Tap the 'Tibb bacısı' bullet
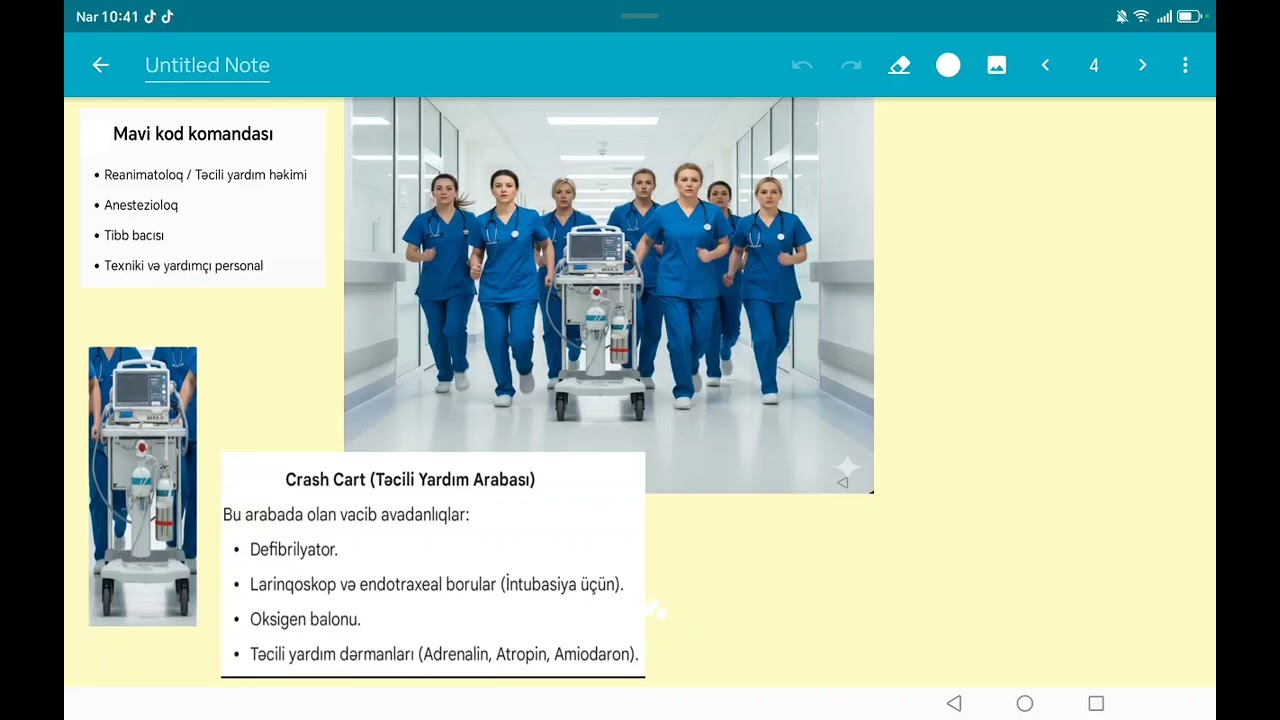 [x=129, y=236]
